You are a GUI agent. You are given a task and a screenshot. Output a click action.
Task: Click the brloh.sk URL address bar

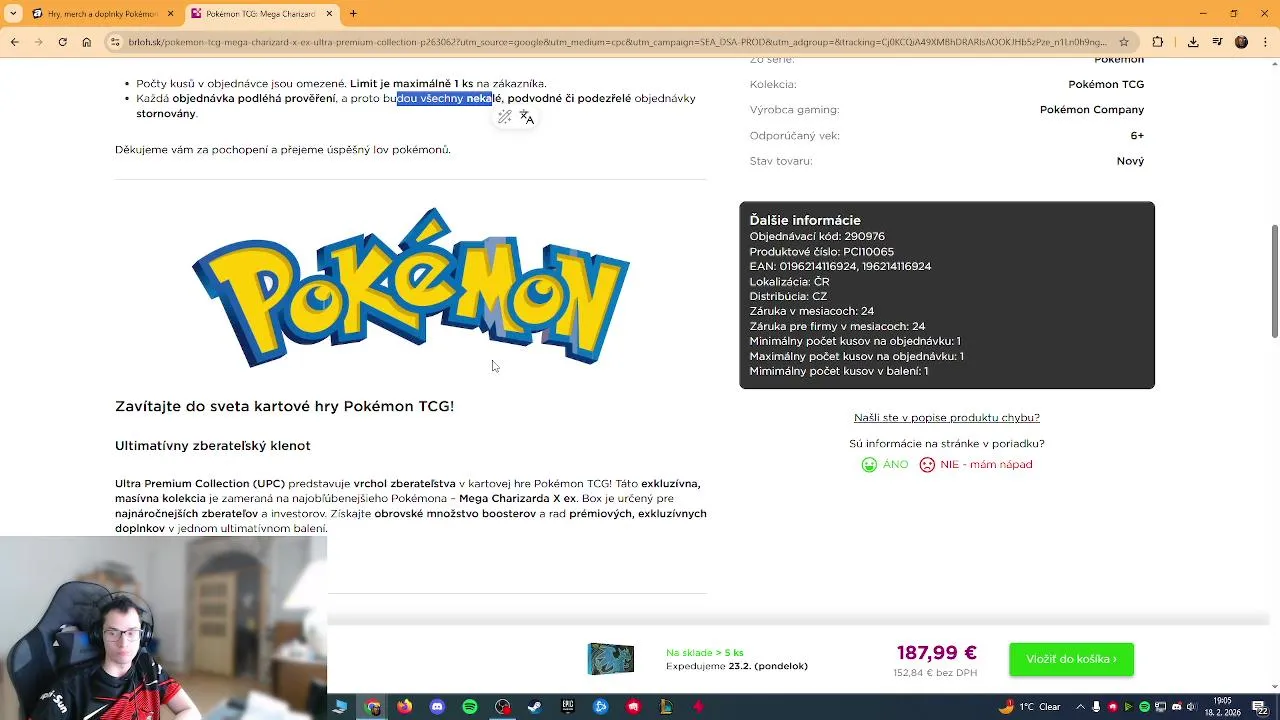click(618, 42)
